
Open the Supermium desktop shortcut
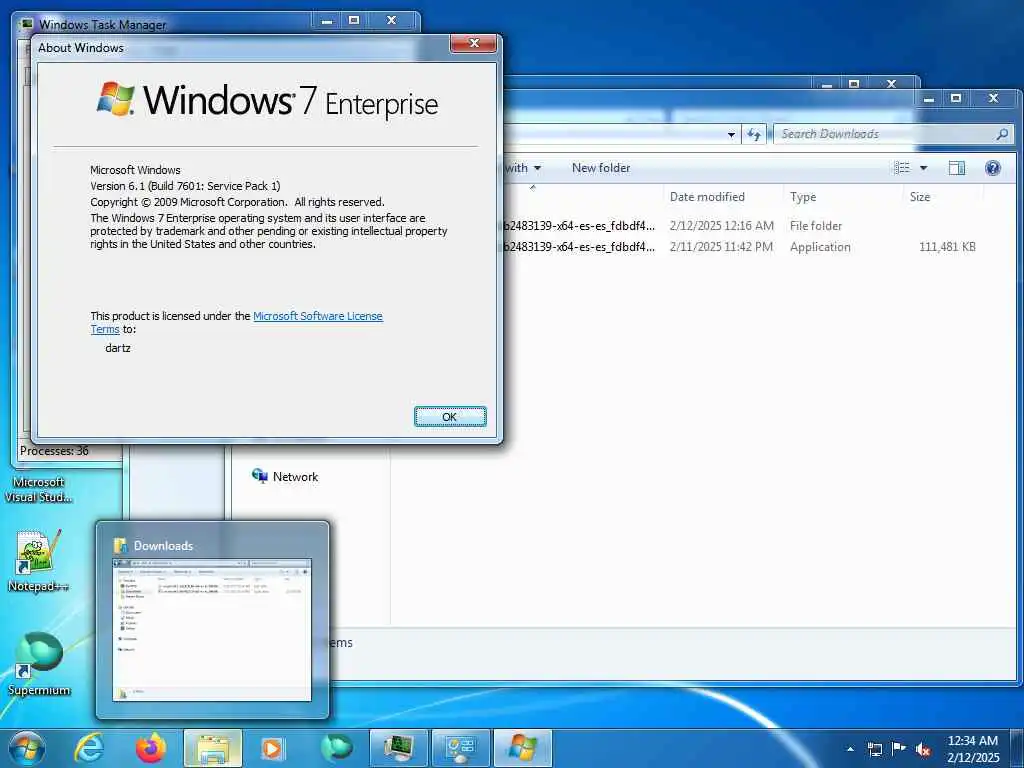click(39, 663)
